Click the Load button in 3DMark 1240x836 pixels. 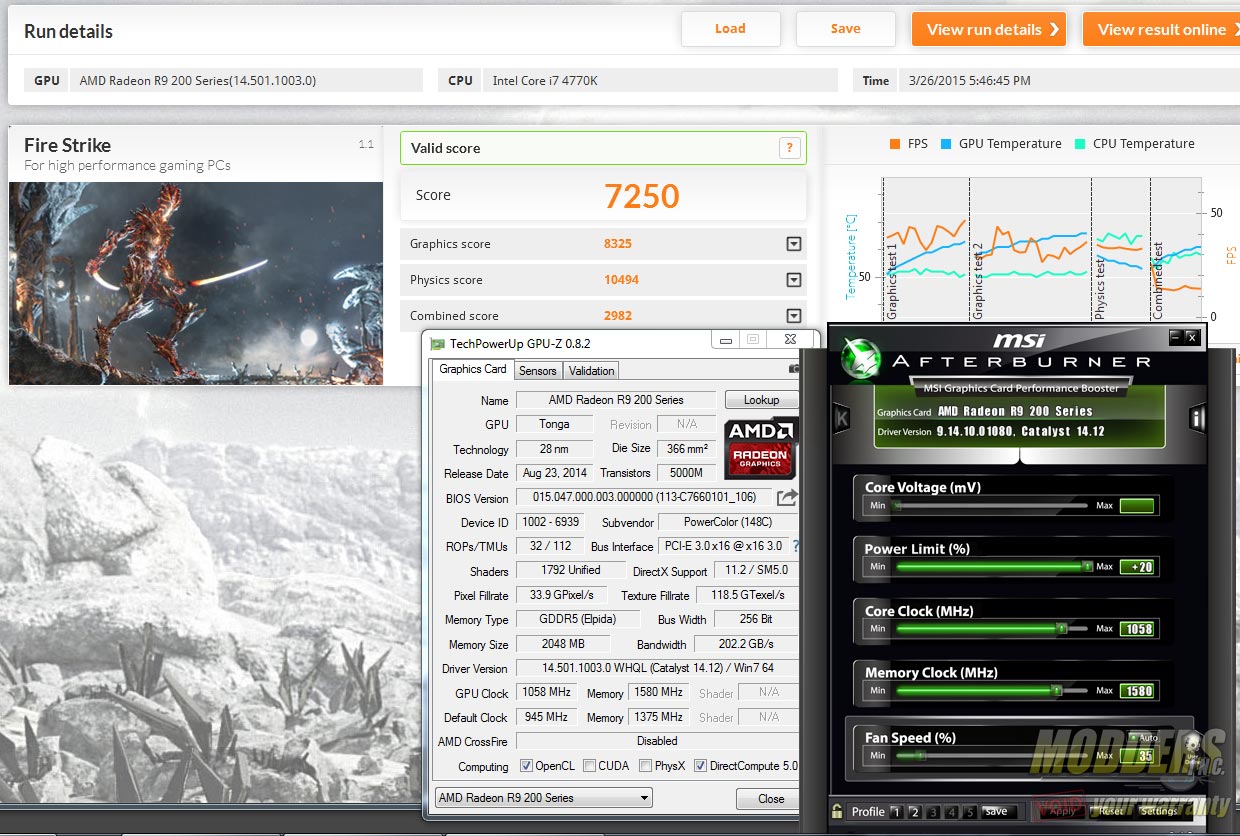click(730, 29)
